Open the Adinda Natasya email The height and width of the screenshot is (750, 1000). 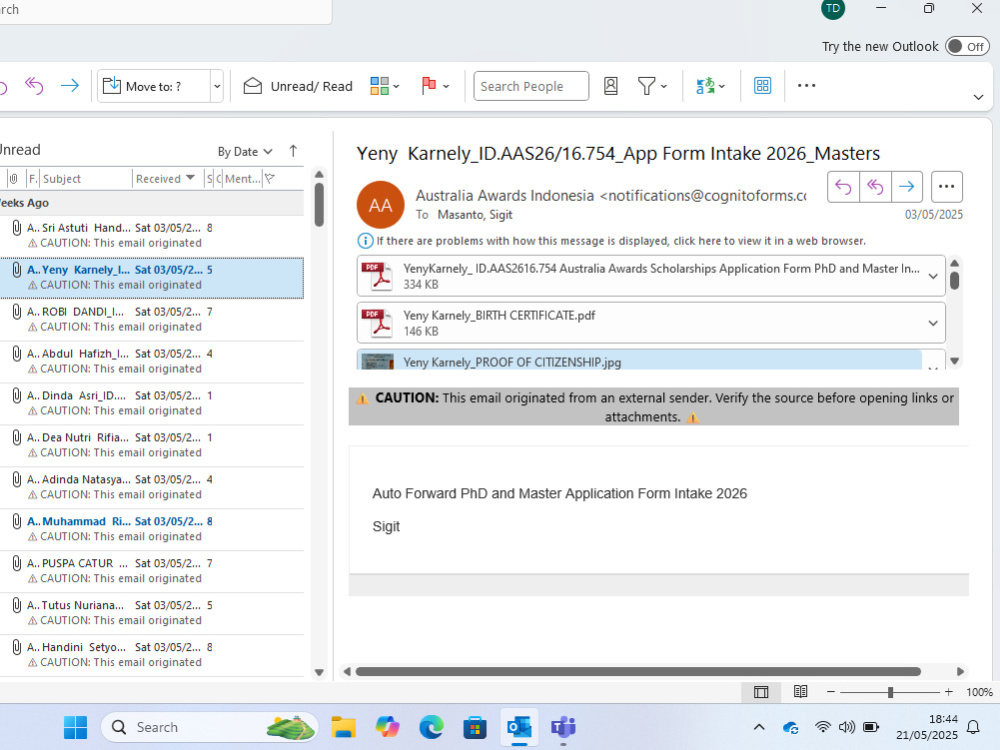152,487
